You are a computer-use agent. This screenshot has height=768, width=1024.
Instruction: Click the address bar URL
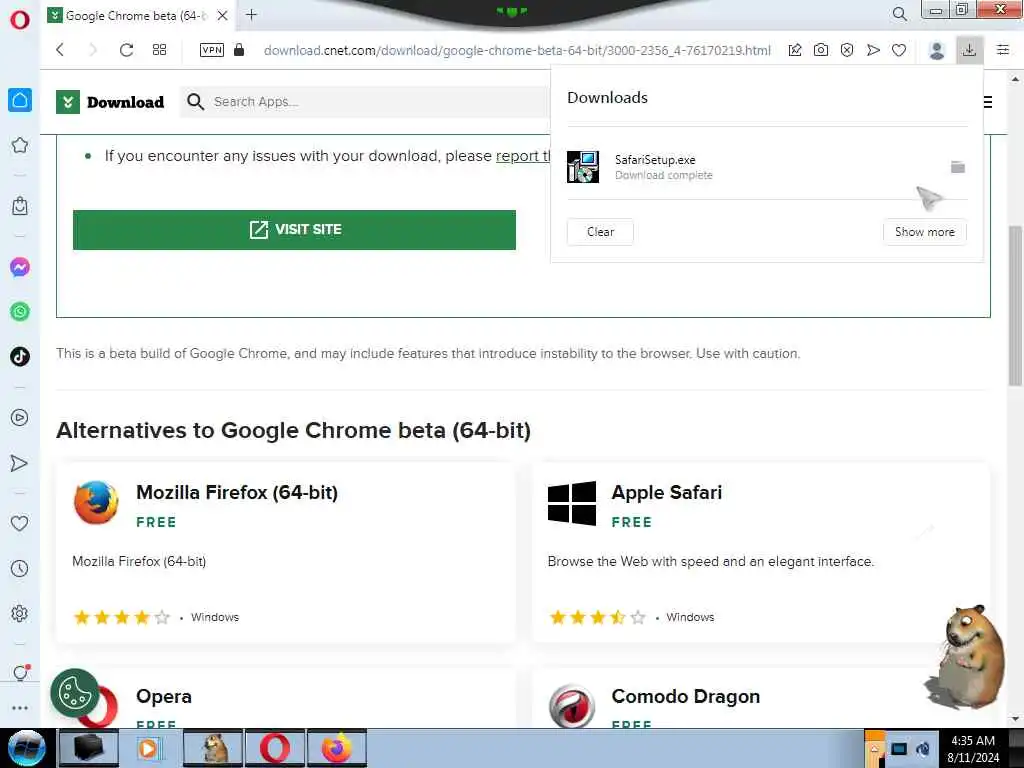(517, 50)
